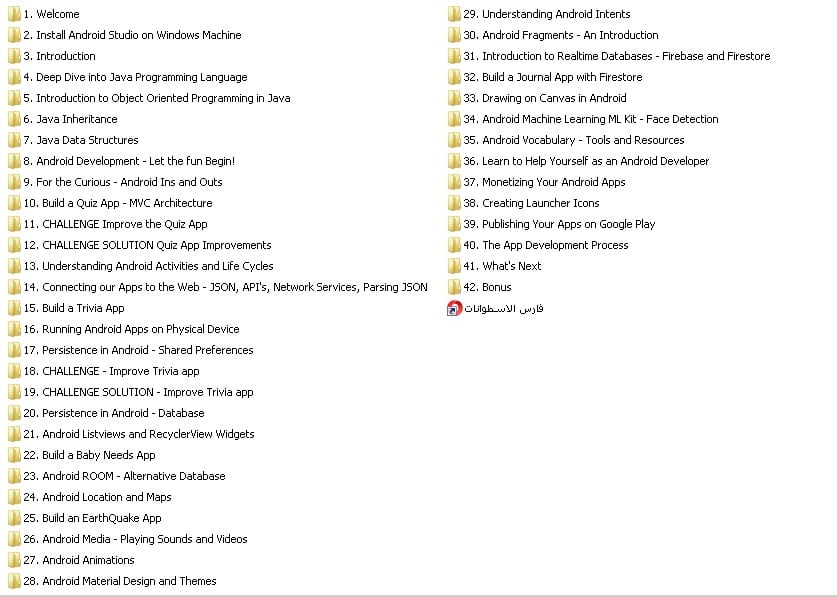Click folder icon beside Install Android Studio

(14, 35)
